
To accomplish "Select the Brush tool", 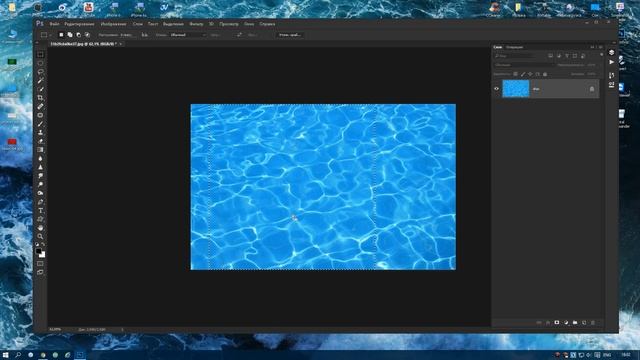I will point(40,124).
